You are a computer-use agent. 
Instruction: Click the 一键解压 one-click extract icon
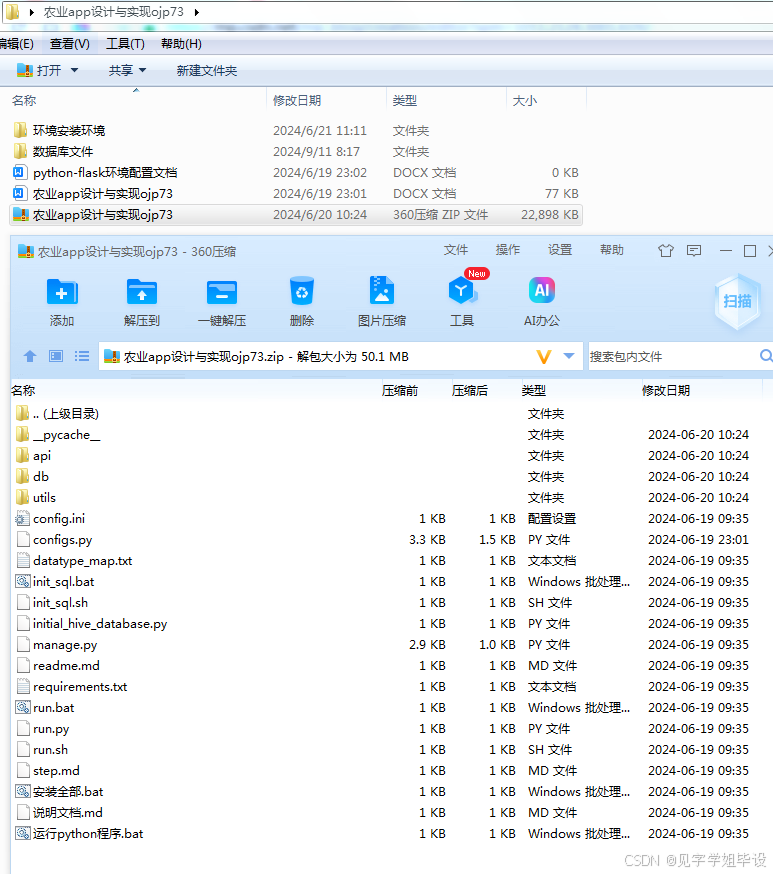coord(222,292)
